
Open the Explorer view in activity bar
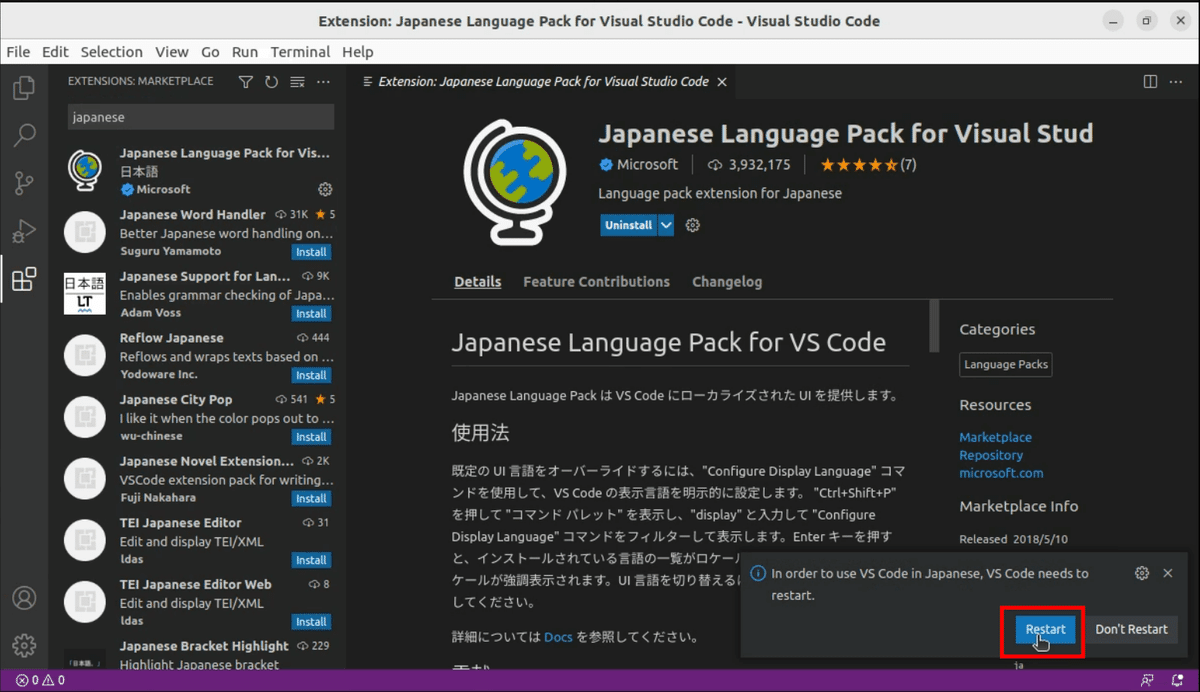coord(24,88)
